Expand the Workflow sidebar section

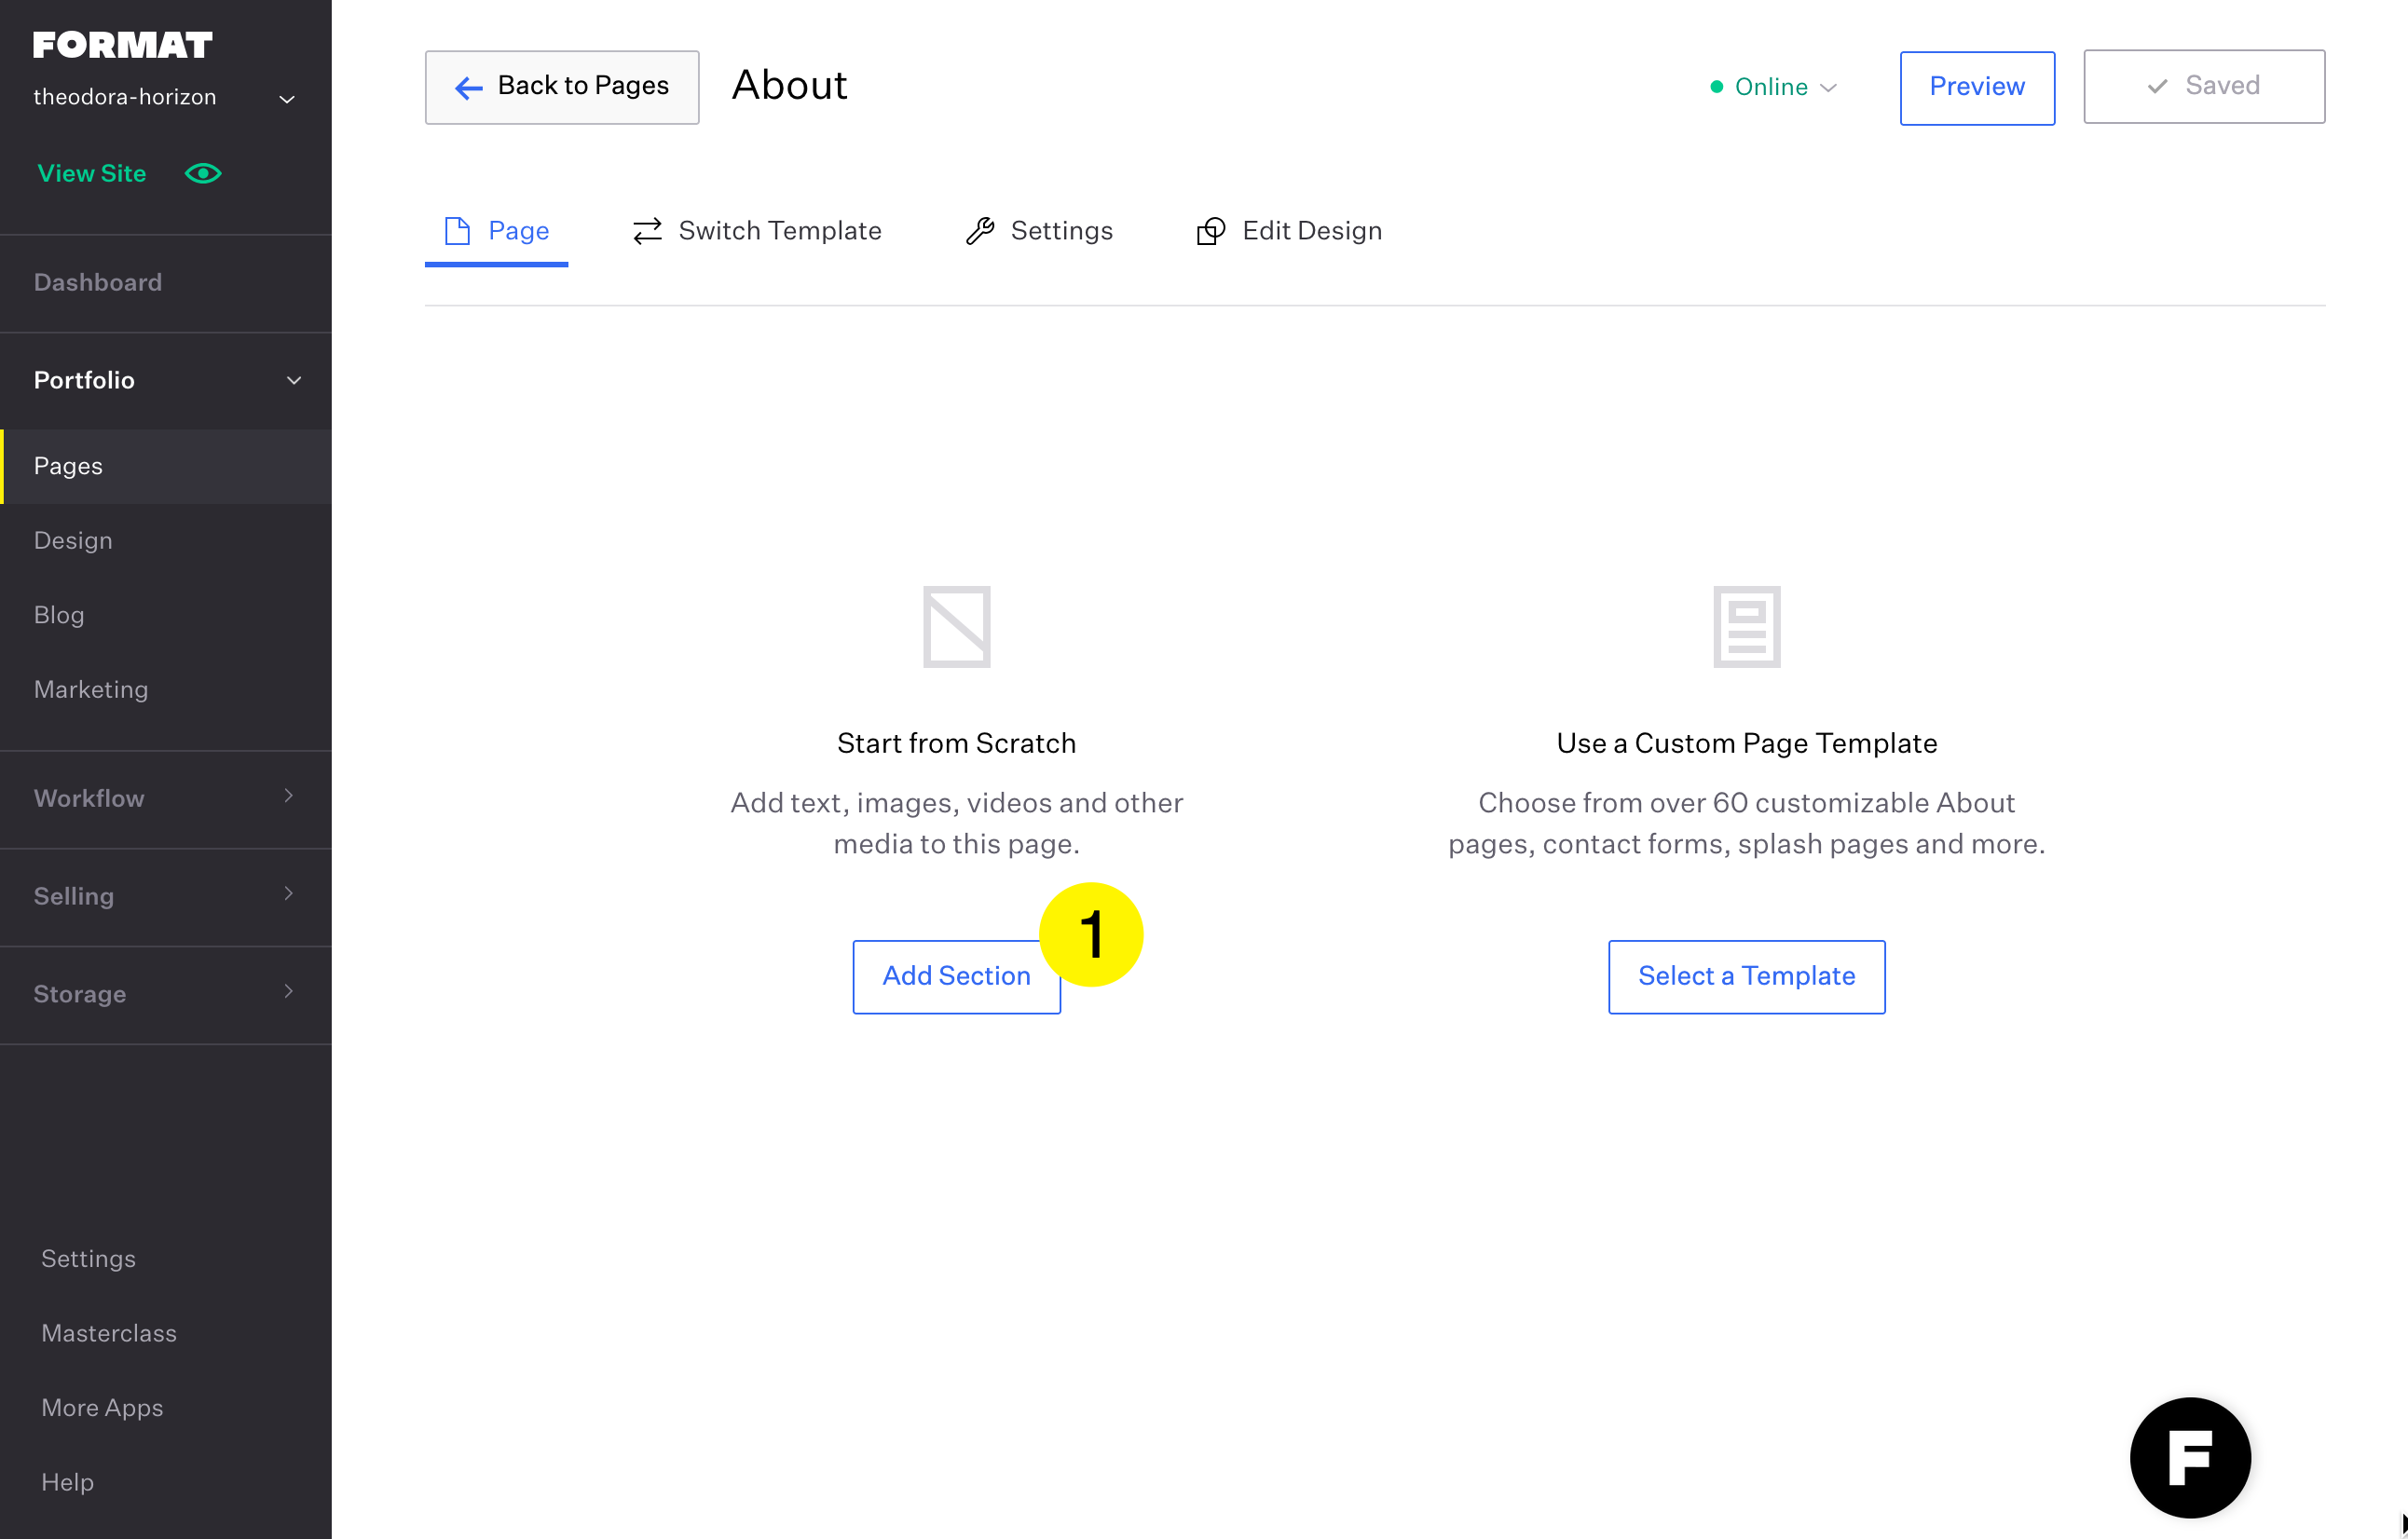(x=288, y=796)
